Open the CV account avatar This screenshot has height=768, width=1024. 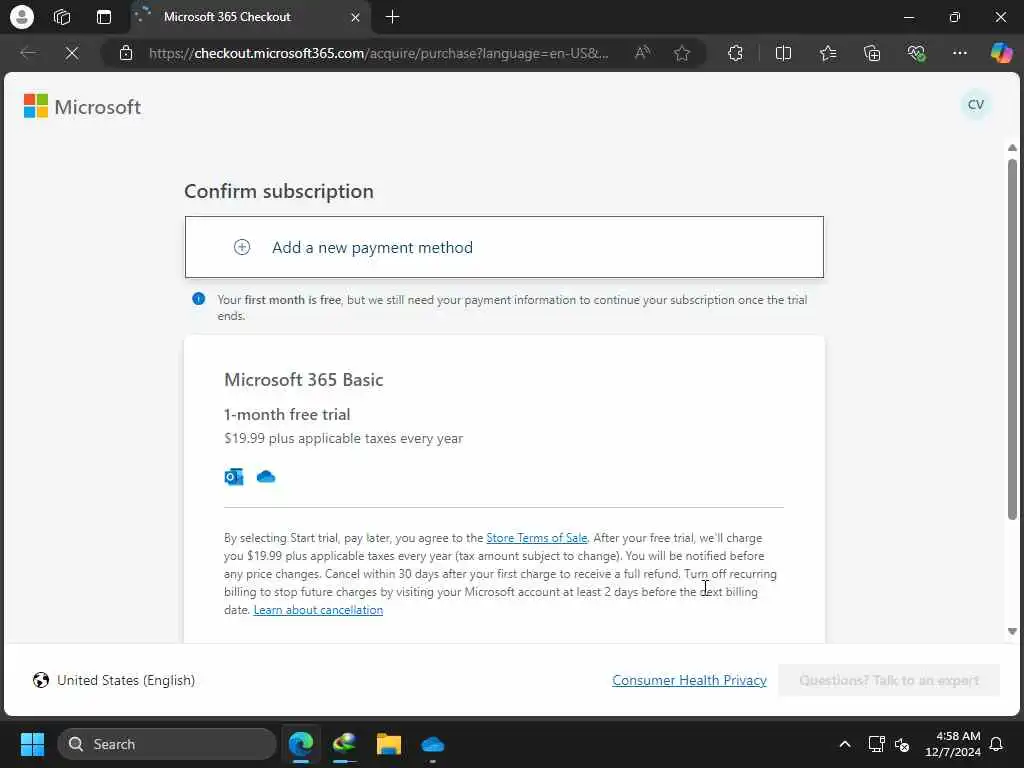[x=976, y=104]
